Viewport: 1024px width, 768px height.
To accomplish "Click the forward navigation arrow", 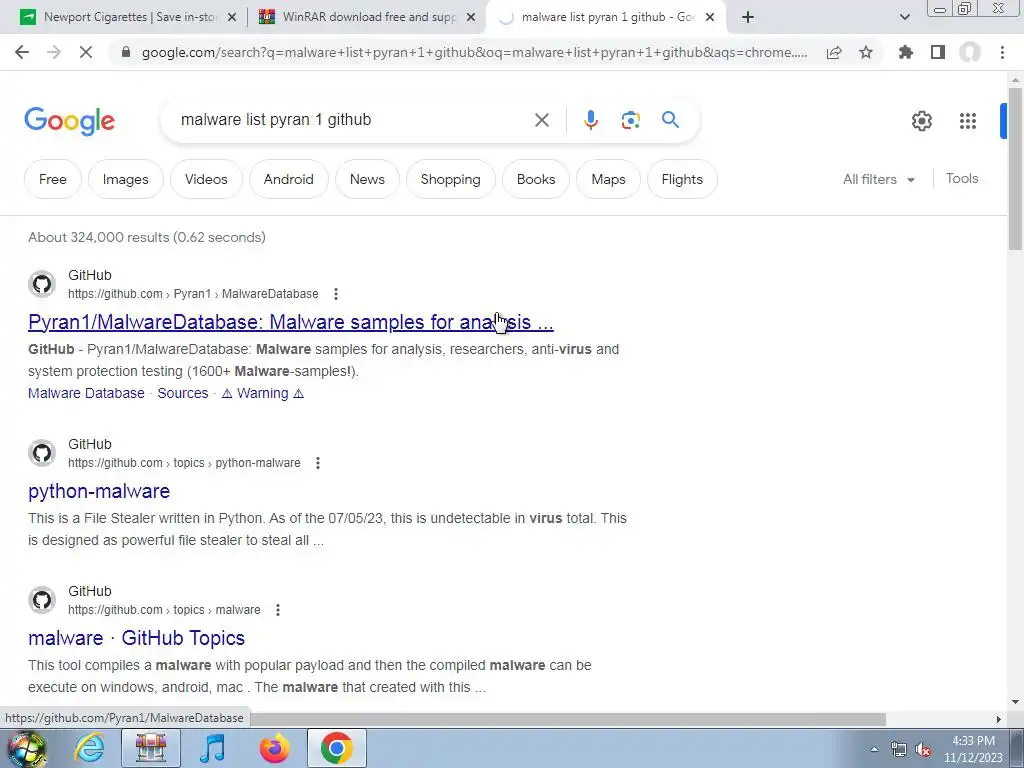I will point(54,52).
